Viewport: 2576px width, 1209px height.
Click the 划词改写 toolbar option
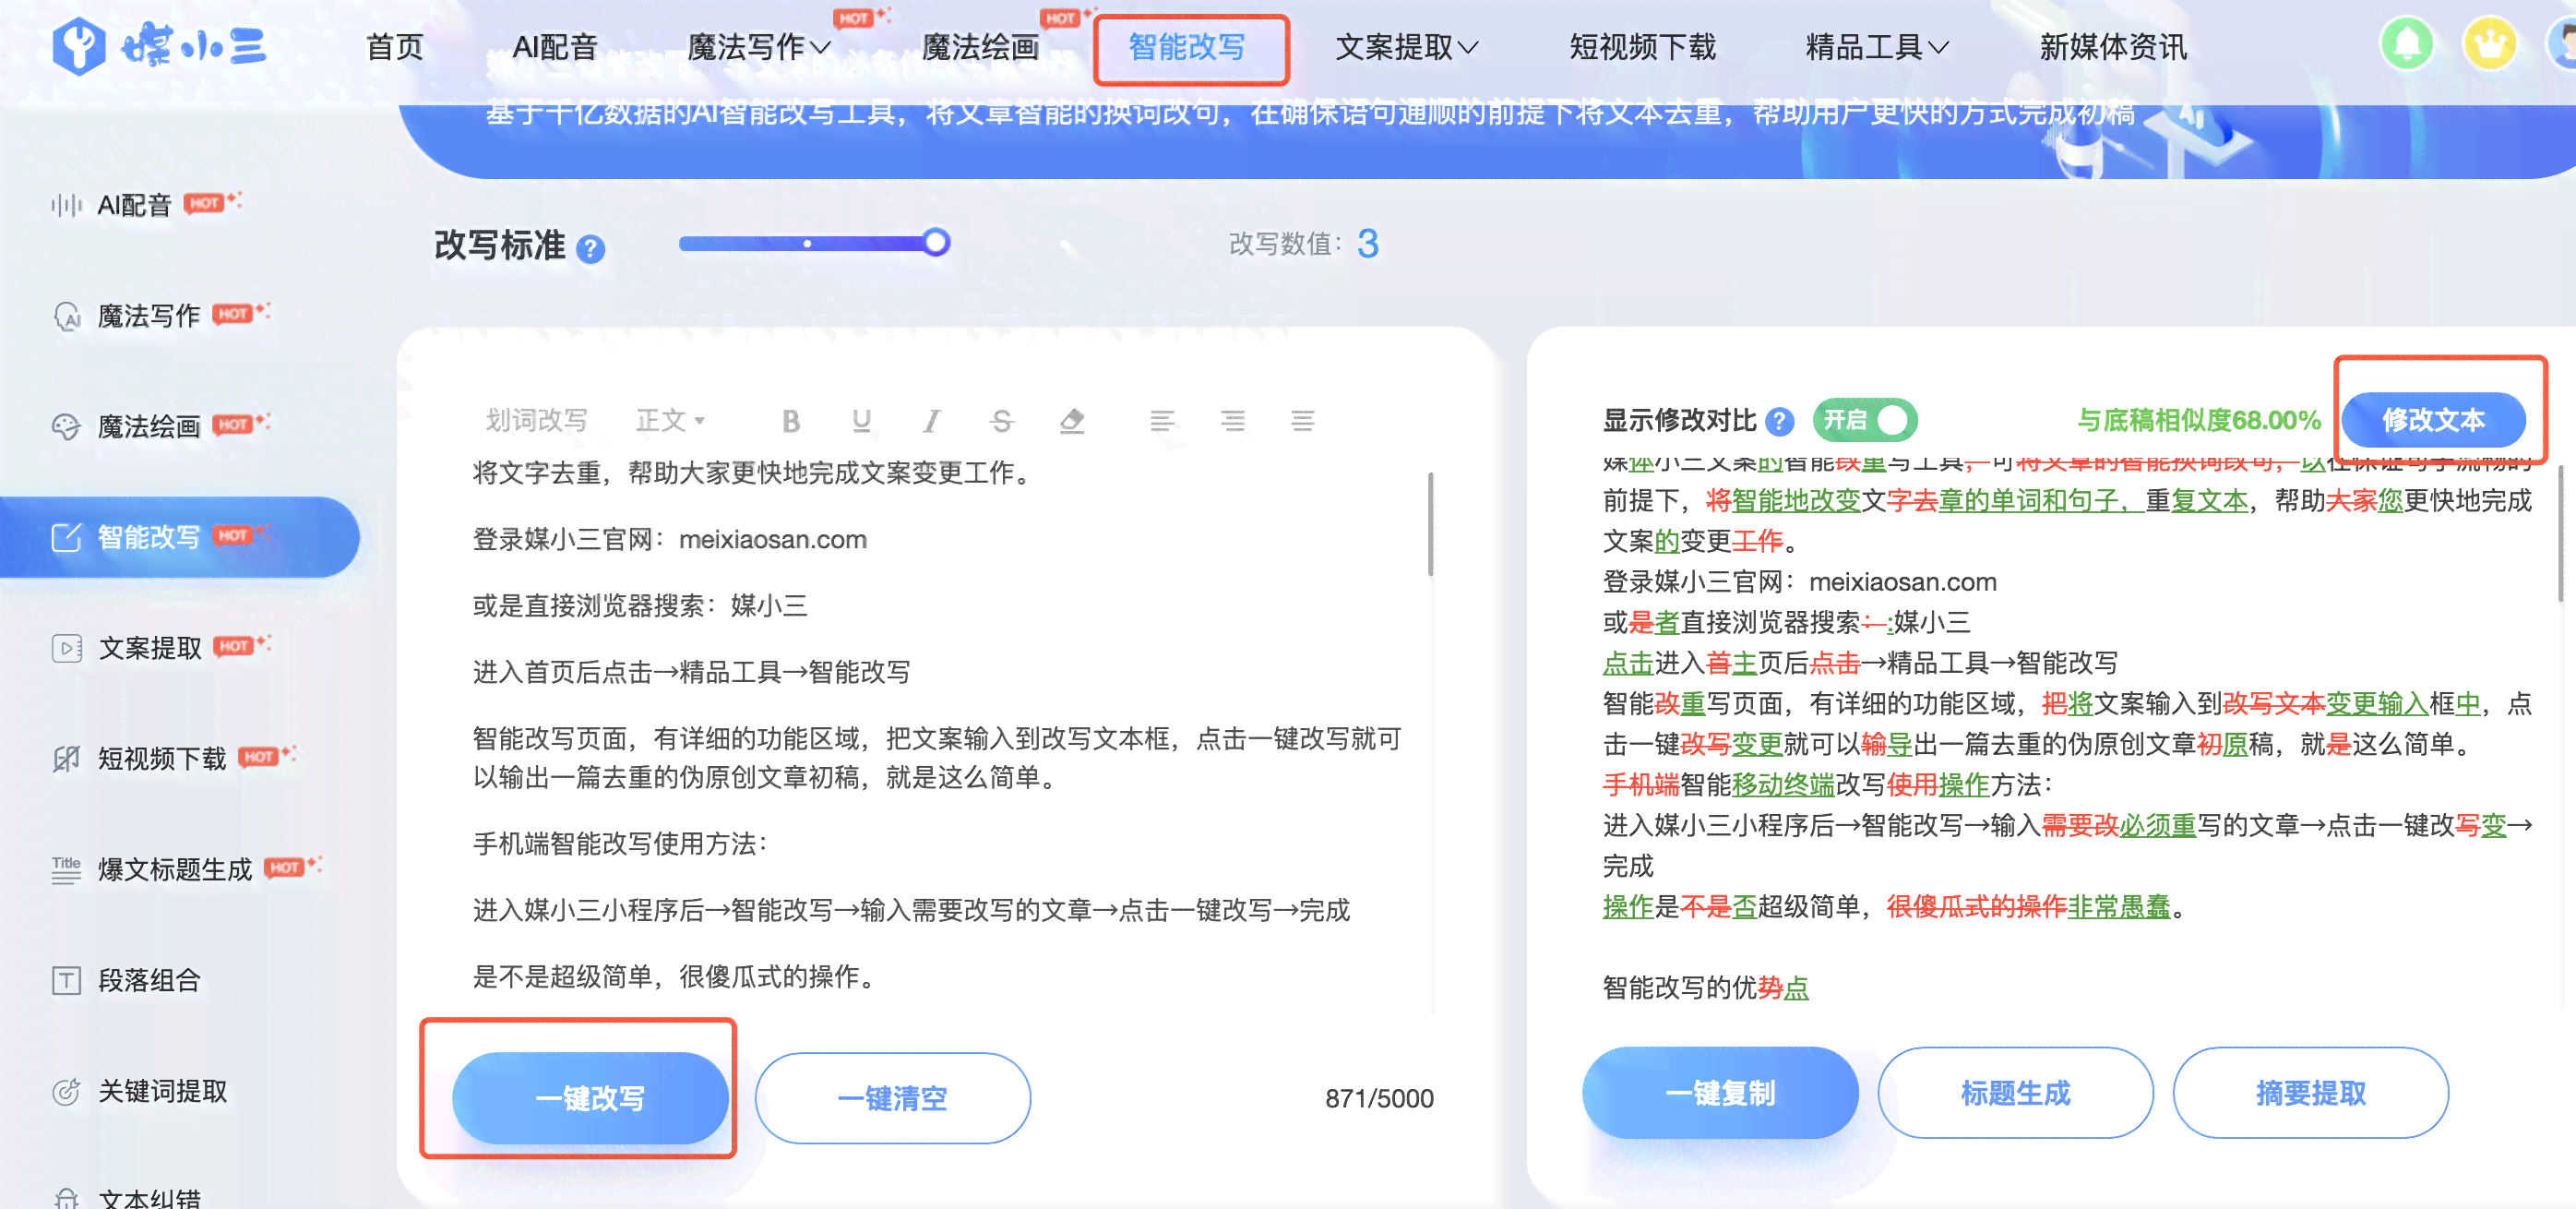click(536, 421)
